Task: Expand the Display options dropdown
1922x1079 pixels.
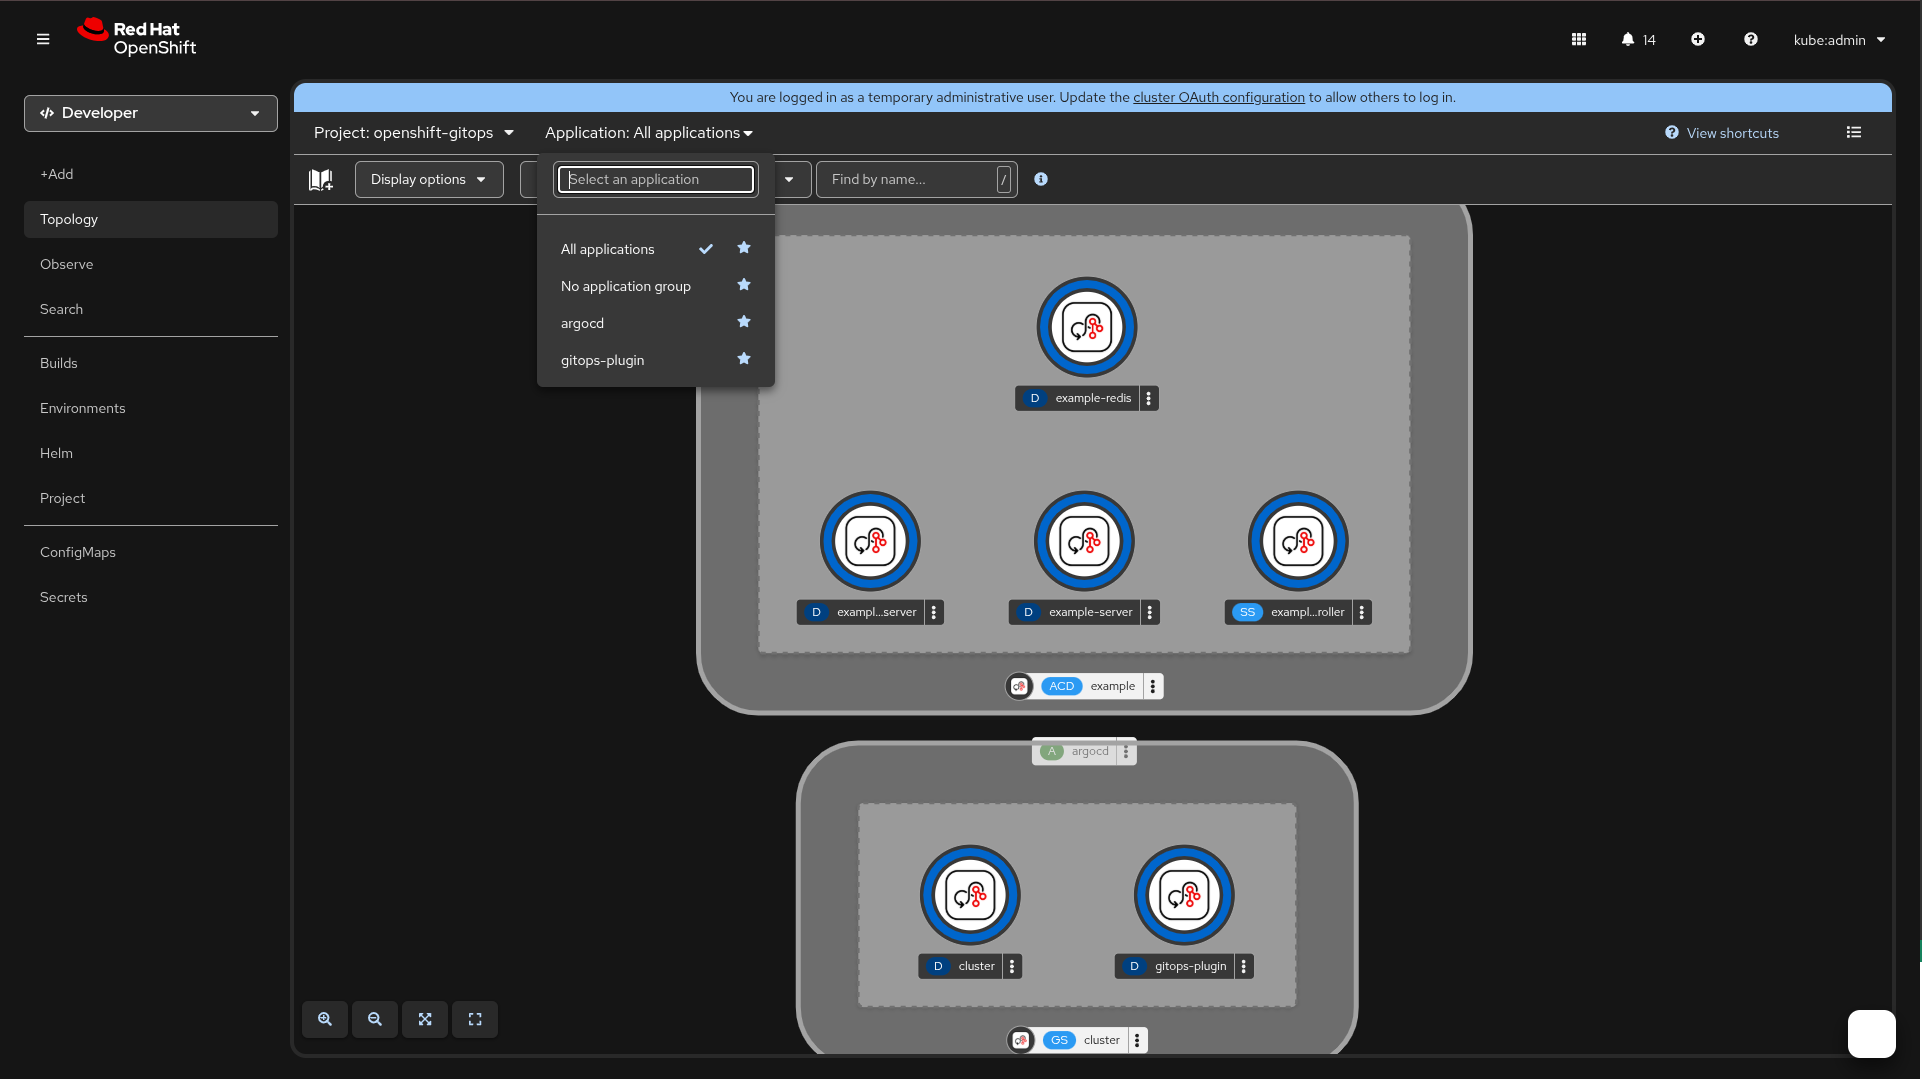Action: tap(429, 180)
